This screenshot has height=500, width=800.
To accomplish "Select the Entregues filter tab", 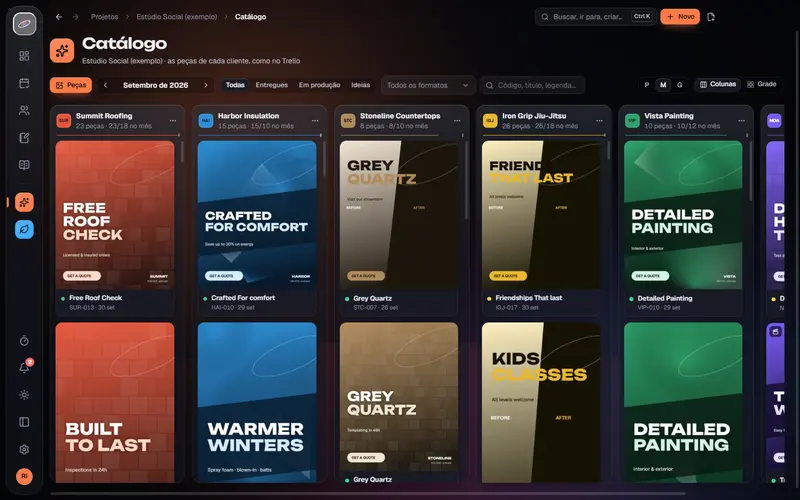I will click(271, 85).
